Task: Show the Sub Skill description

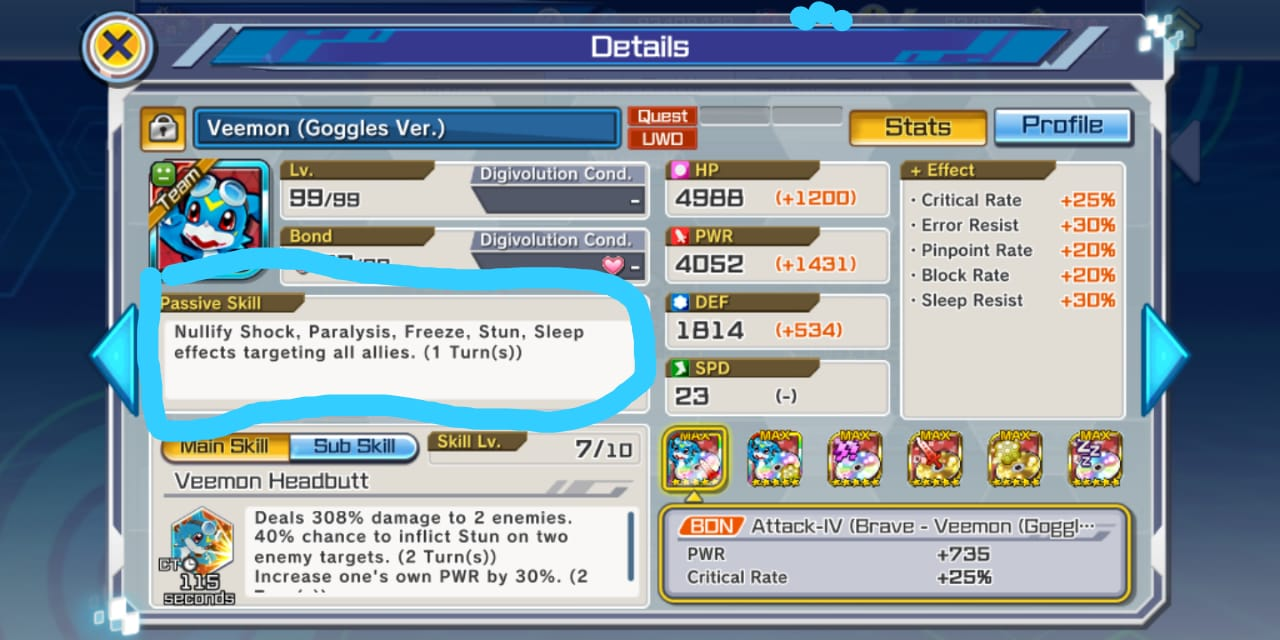Action: pos(354,447)
